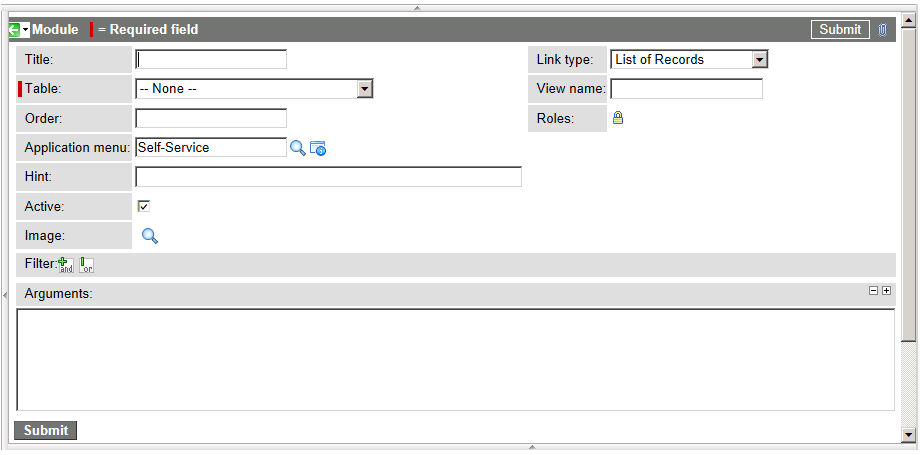Open the Module header context menu arrow
This screenshot has width=924, height=455.
(x=26, y=30)
